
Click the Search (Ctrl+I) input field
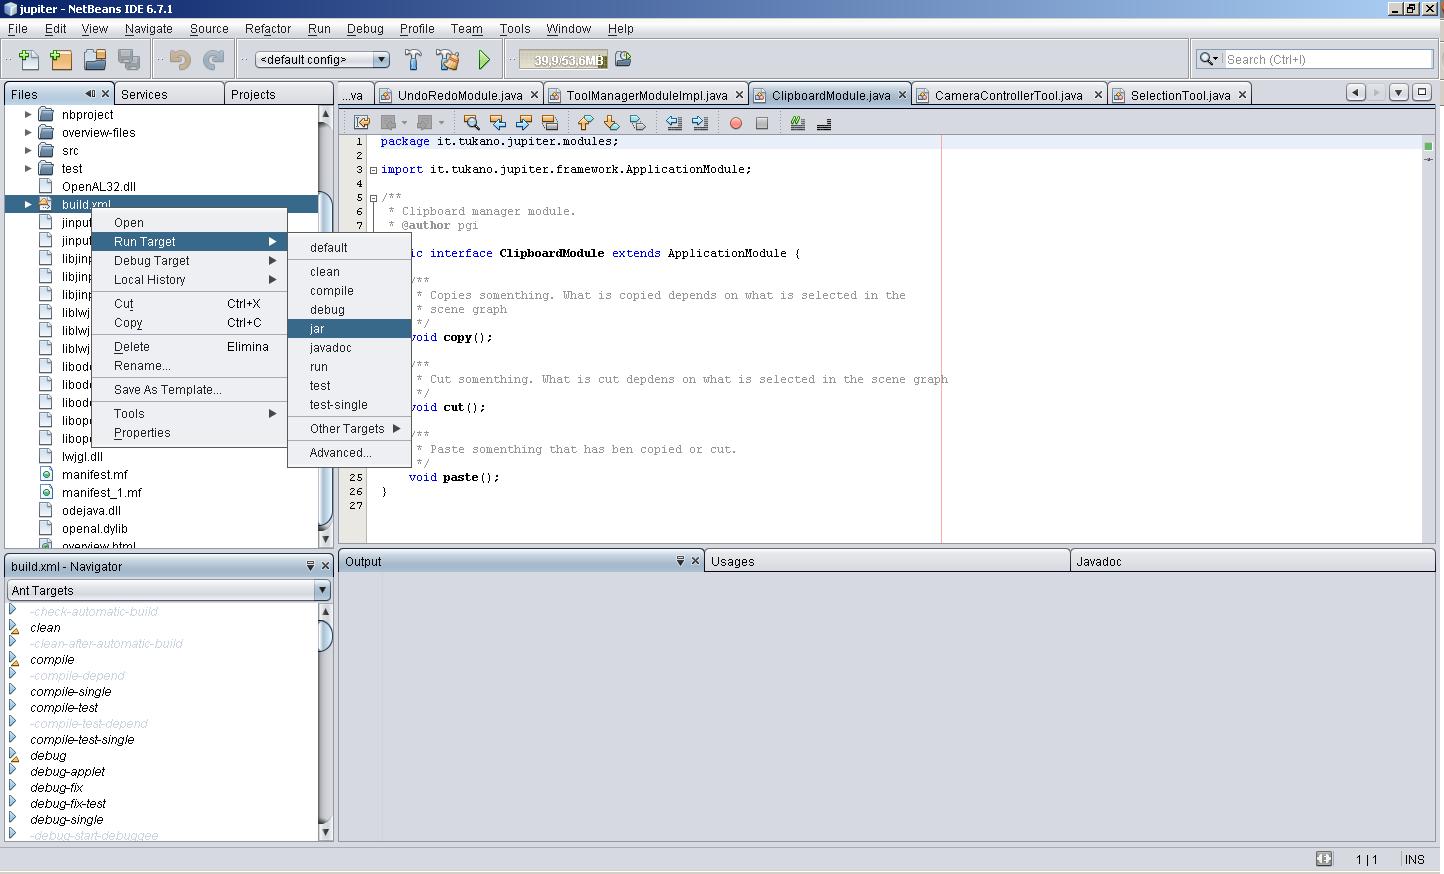(x=1328, y=59)
